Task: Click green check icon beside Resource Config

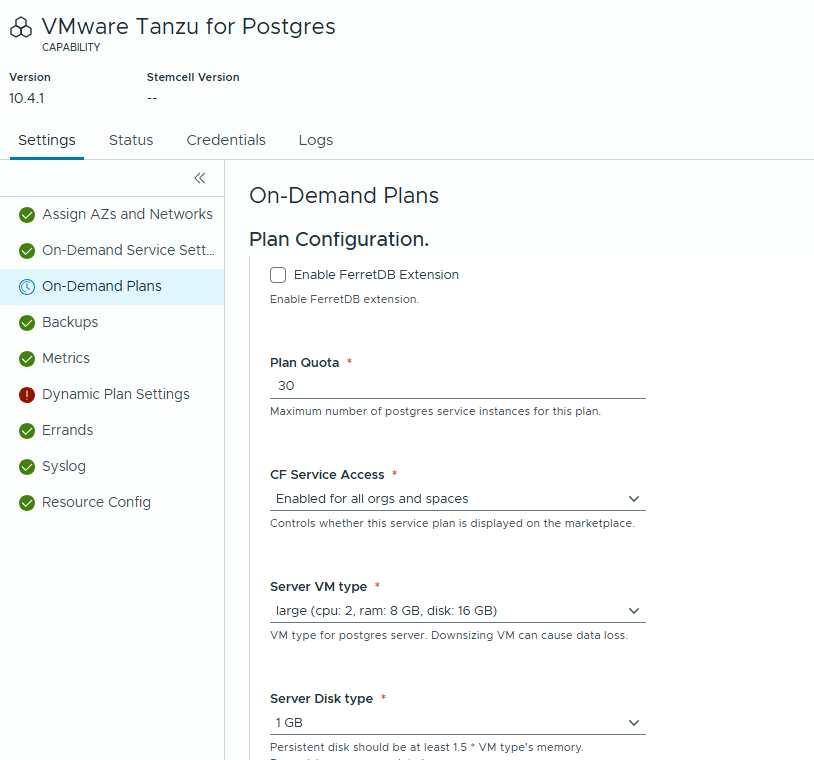Action: point(27,503)
